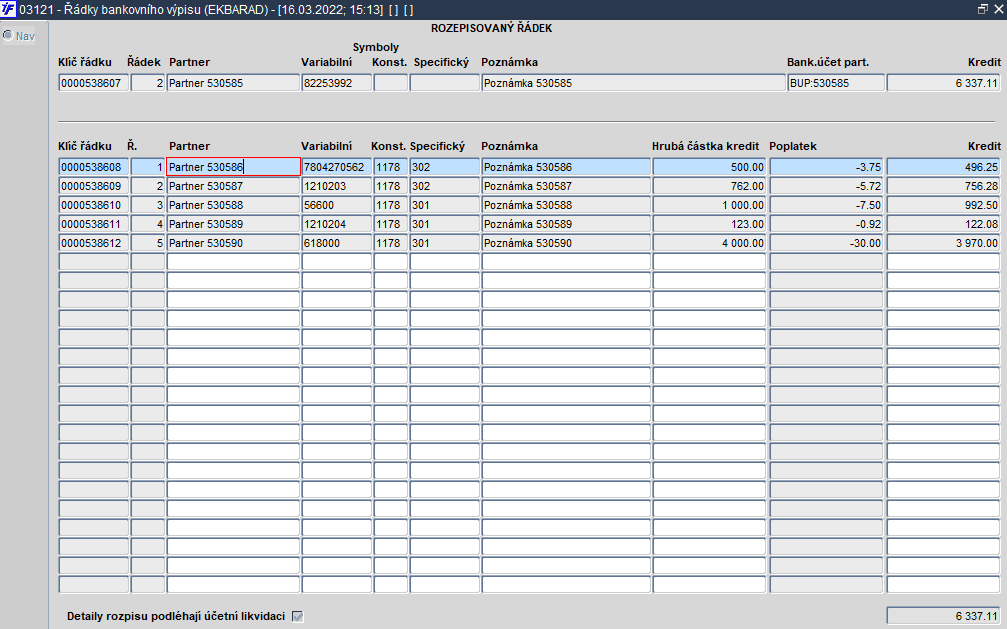Click header row key 0000538607

[94, 83]
